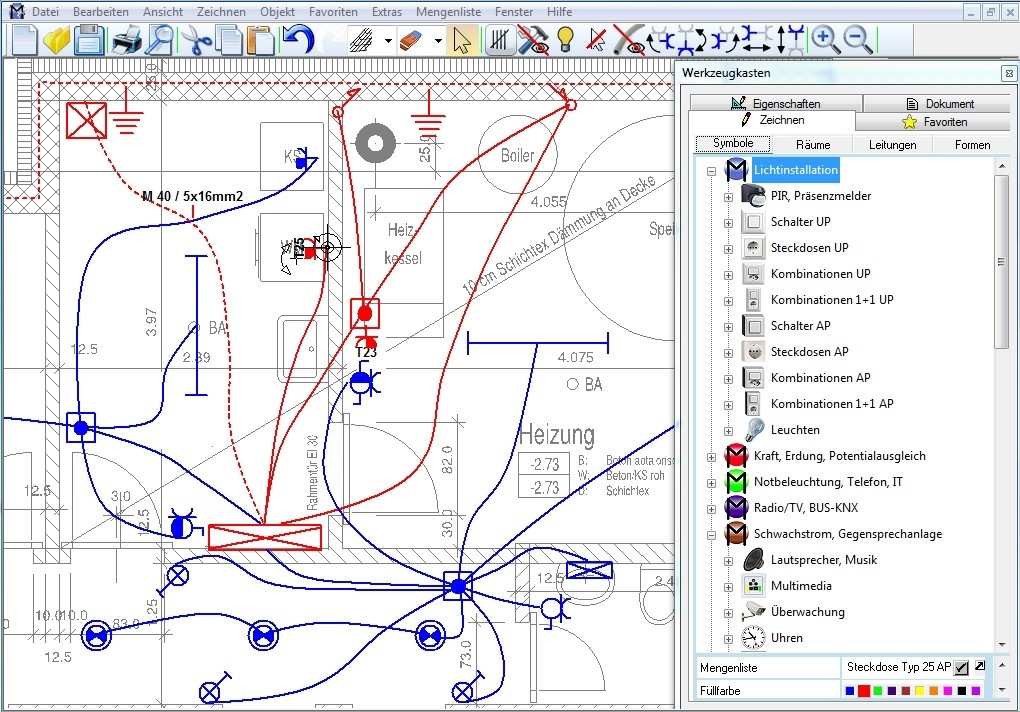
Task: Click the symbol tree vertical scrollbar
Action: point(1002,262)
